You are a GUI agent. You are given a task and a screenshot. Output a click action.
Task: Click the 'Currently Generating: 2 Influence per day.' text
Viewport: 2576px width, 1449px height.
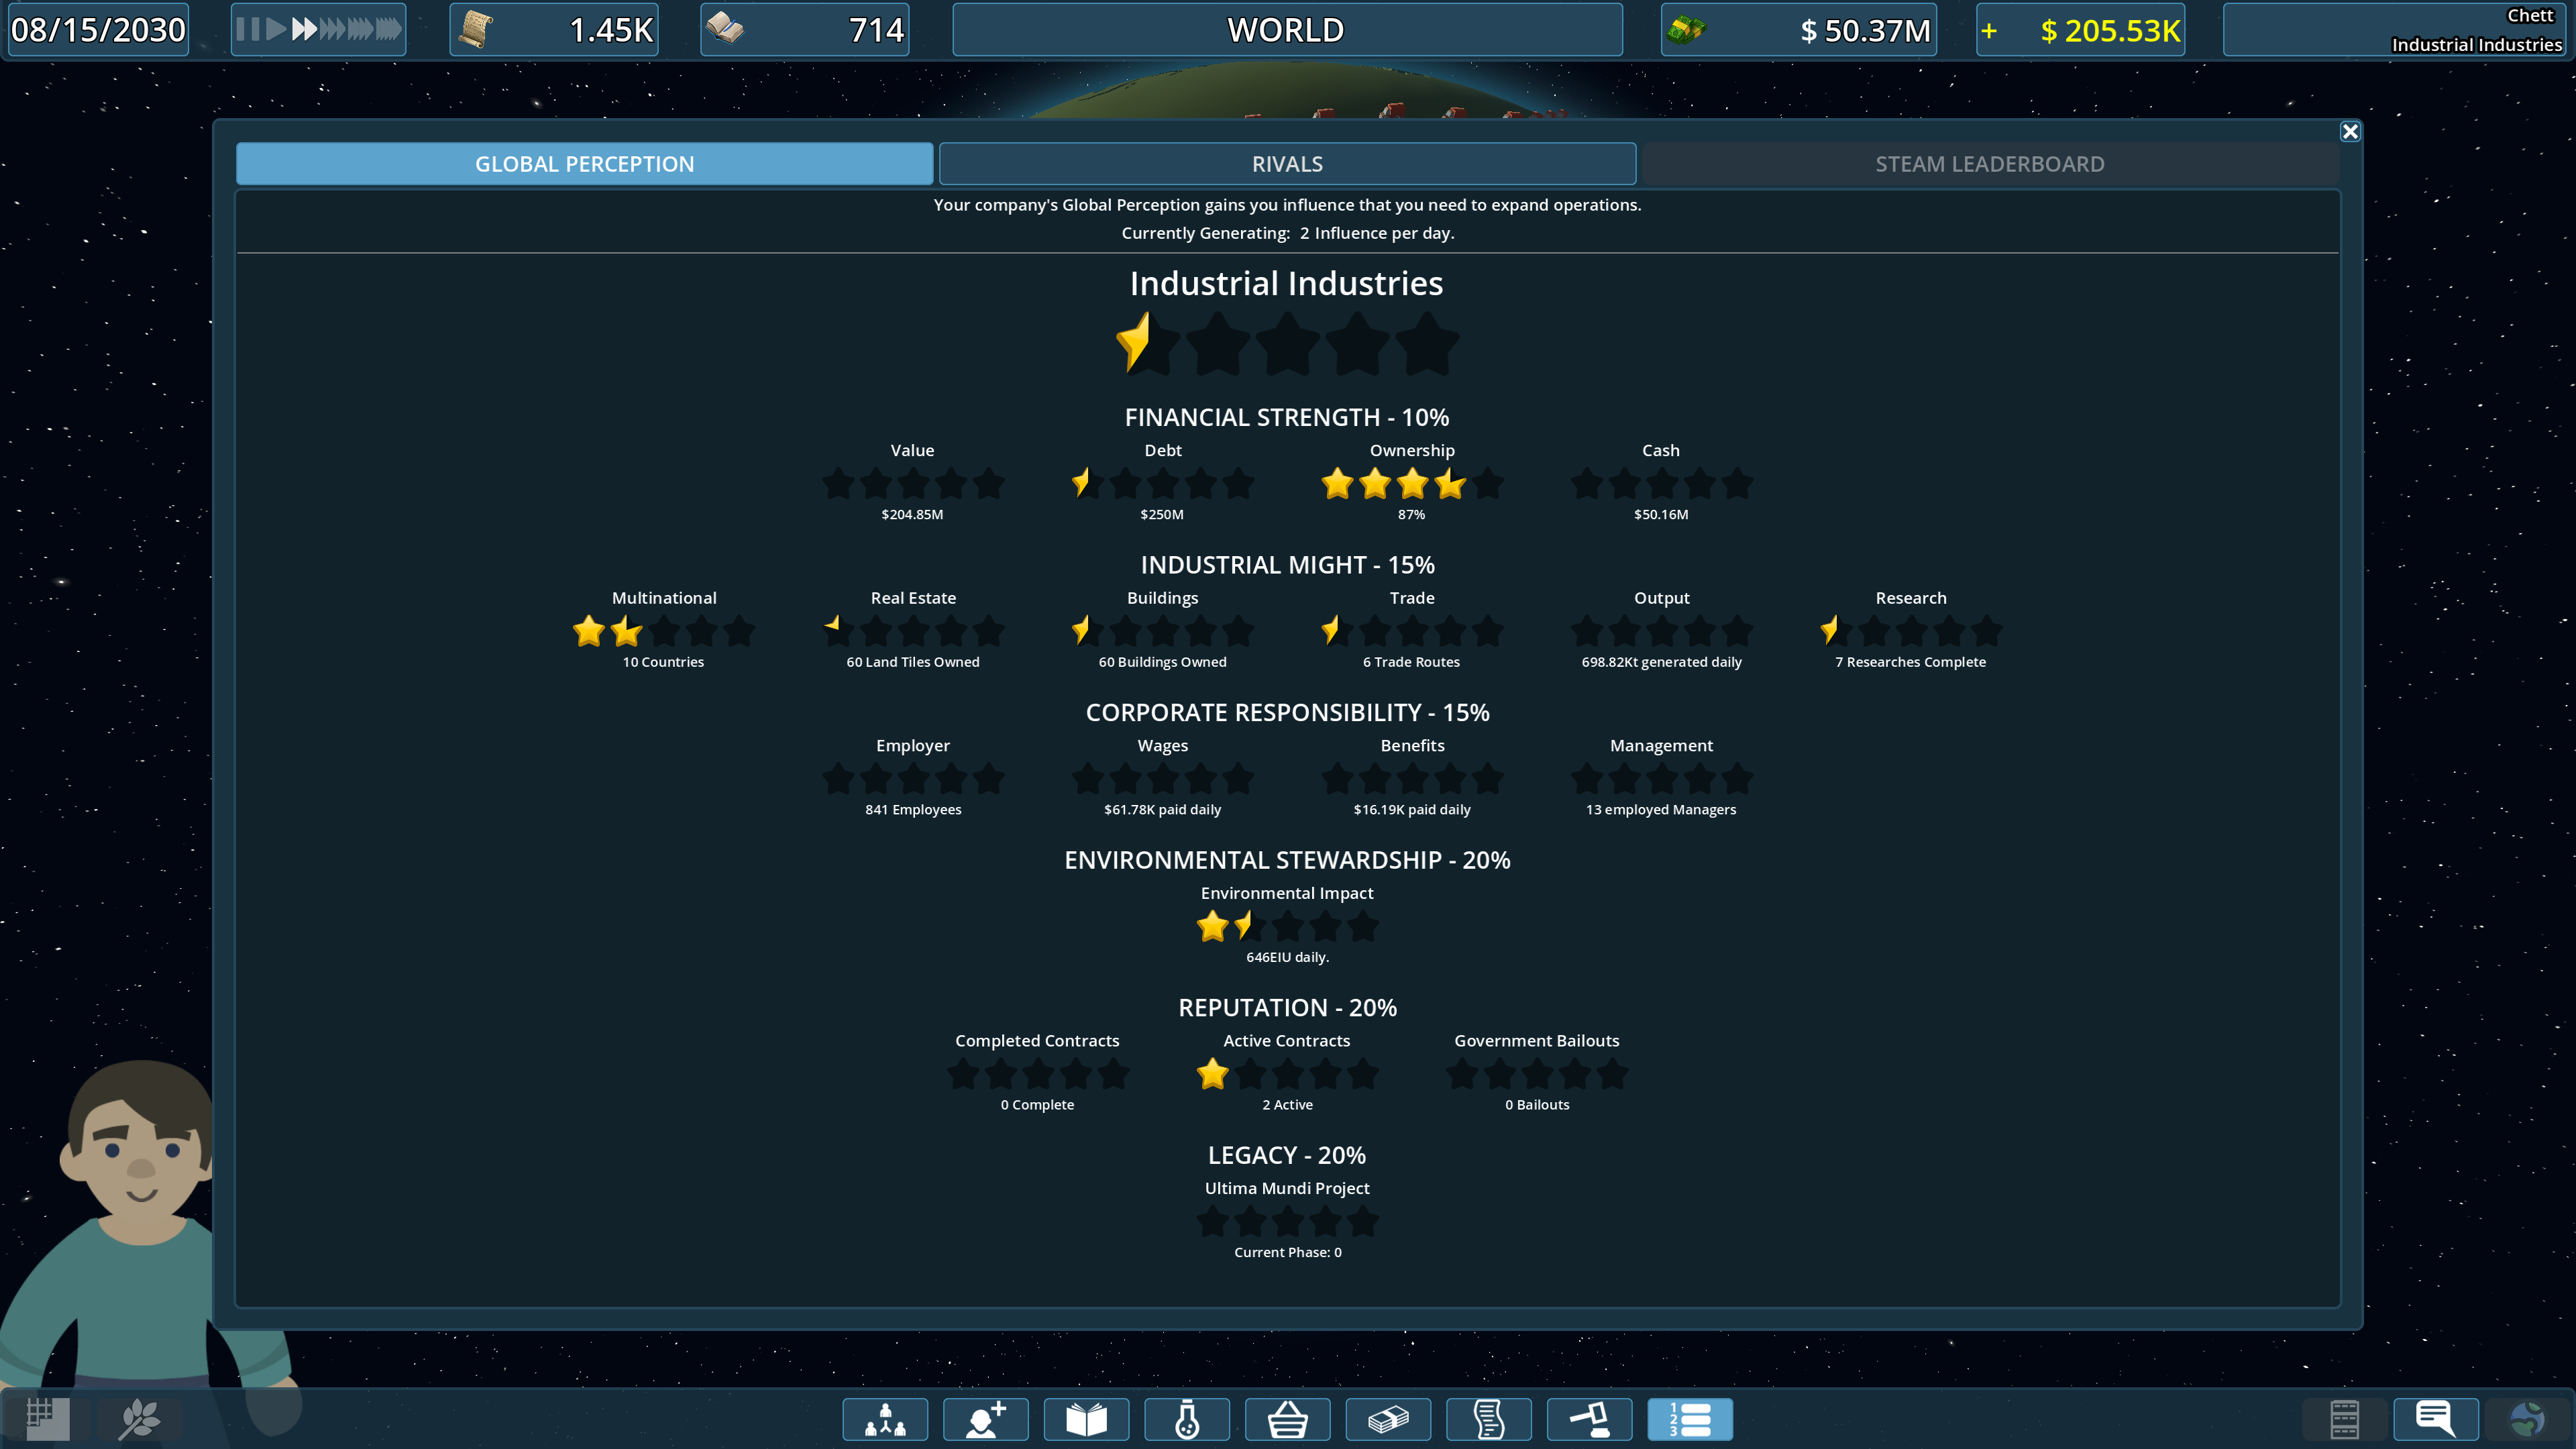(x=1287, y=233)
